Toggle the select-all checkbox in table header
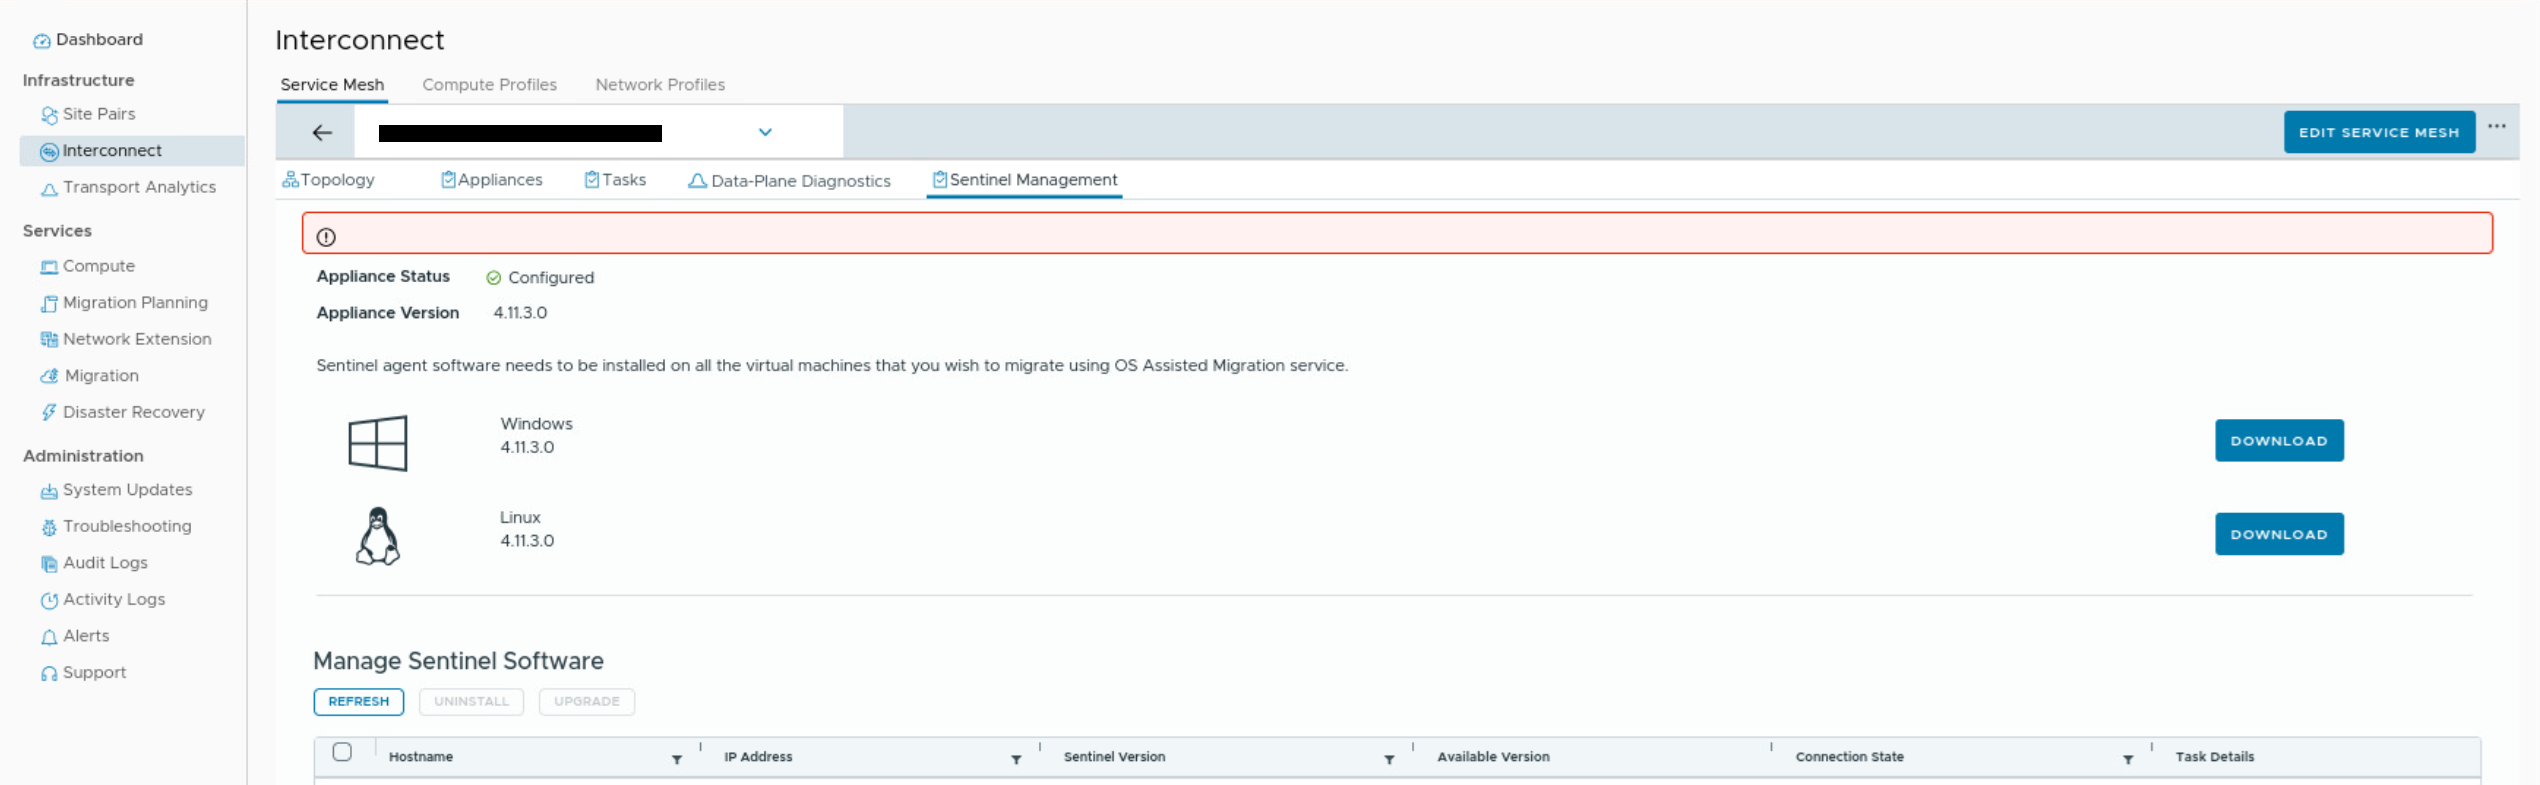 point(342,752)
